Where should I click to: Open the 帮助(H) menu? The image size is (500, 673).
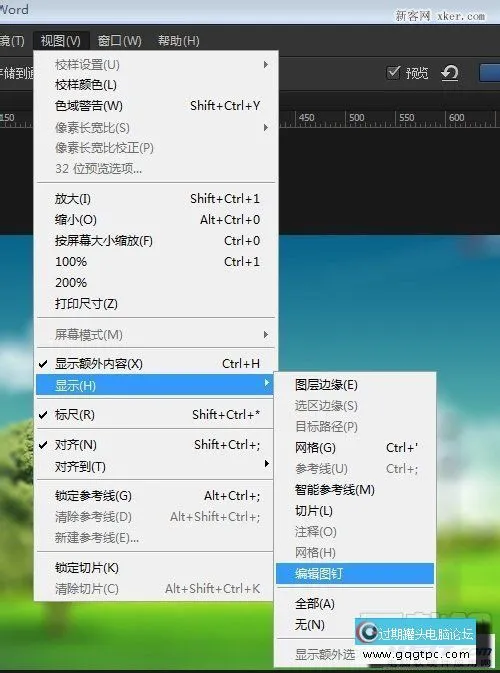179,41
